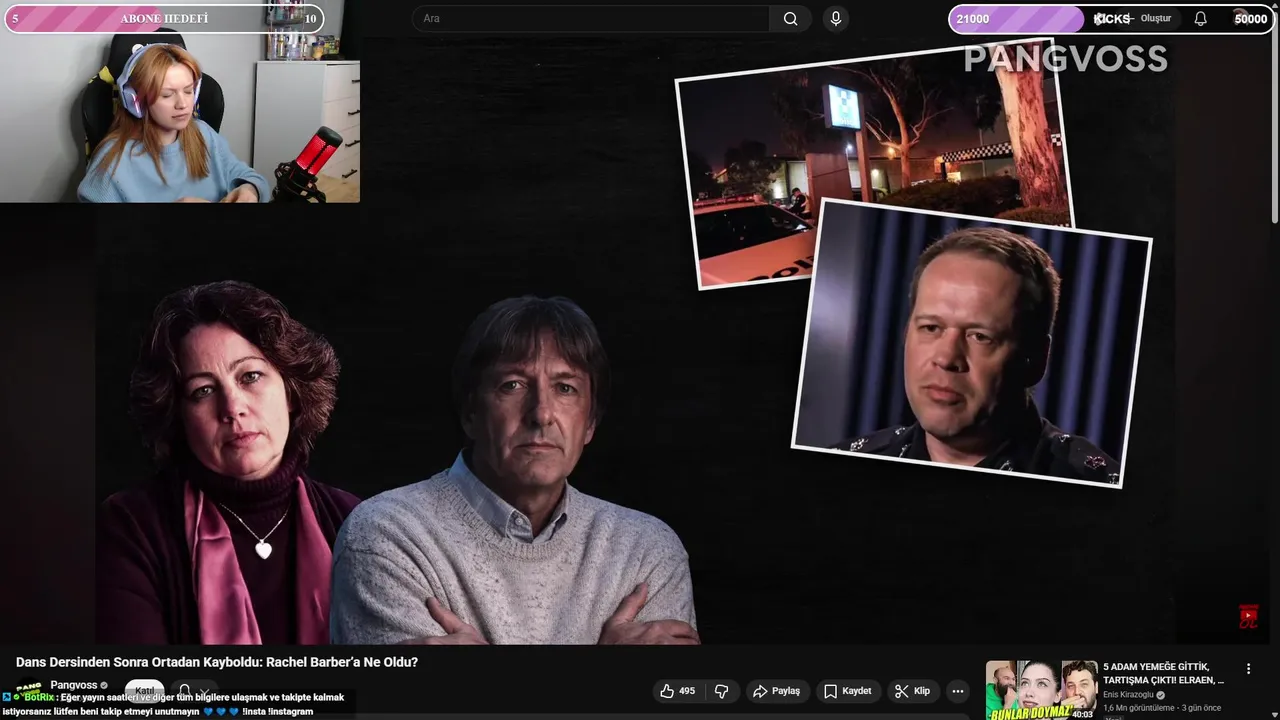Share the video via Paylaş
Viewport: 1280px width, 720px height.
pos(776,691)
